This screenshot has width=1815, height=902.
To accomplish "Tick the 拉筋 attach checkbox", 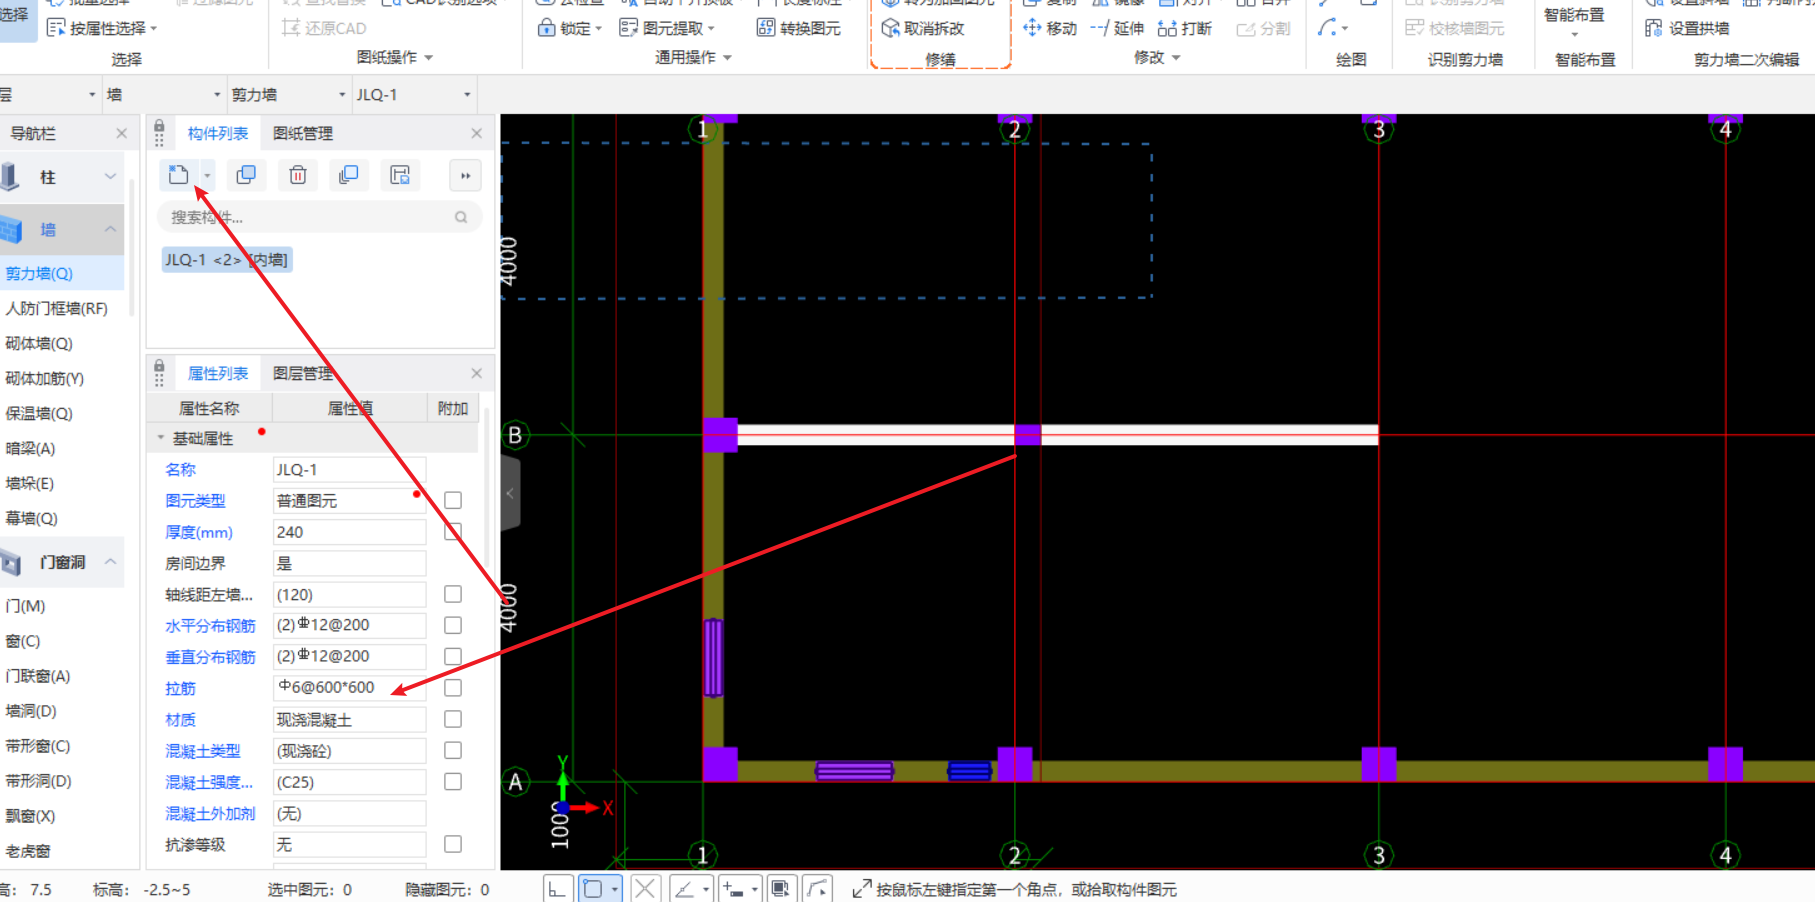I will pos(453,688).
